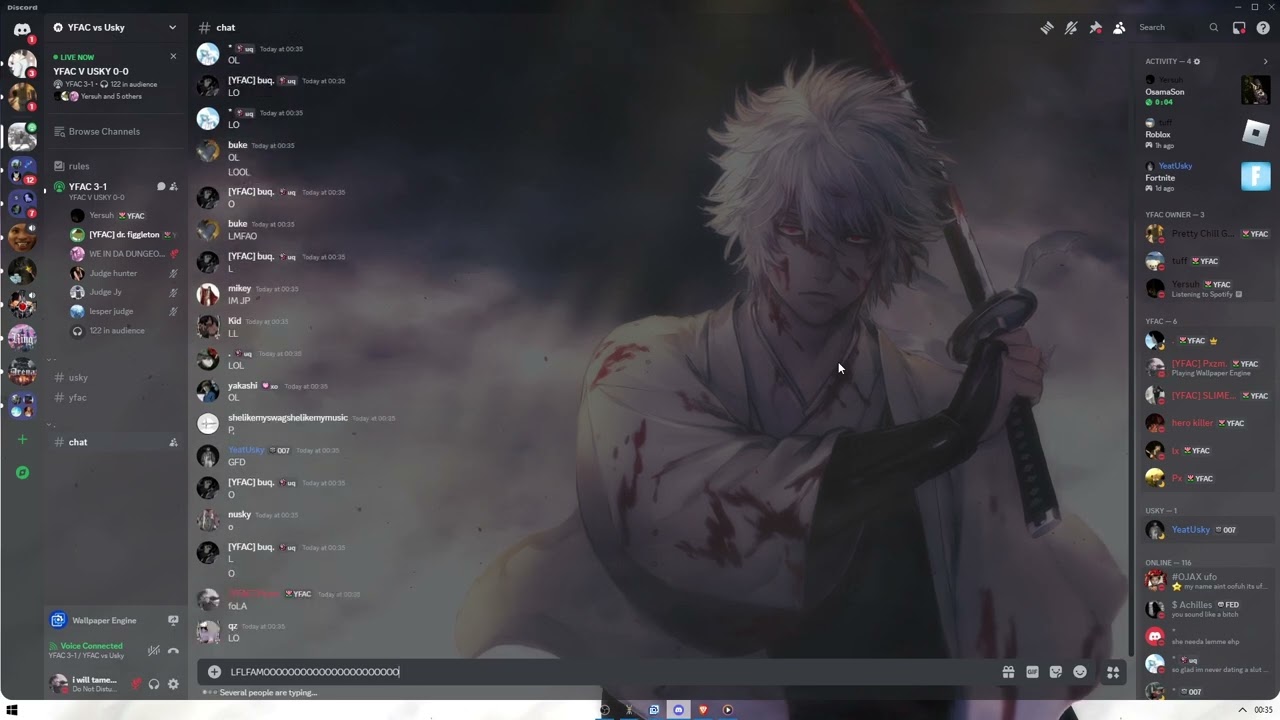Open the gift Nitro icon

tap(1008, 672)
